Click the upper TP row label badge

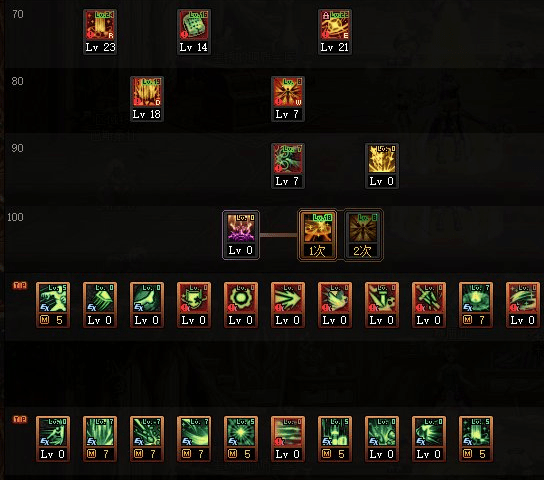pos(20,285)
